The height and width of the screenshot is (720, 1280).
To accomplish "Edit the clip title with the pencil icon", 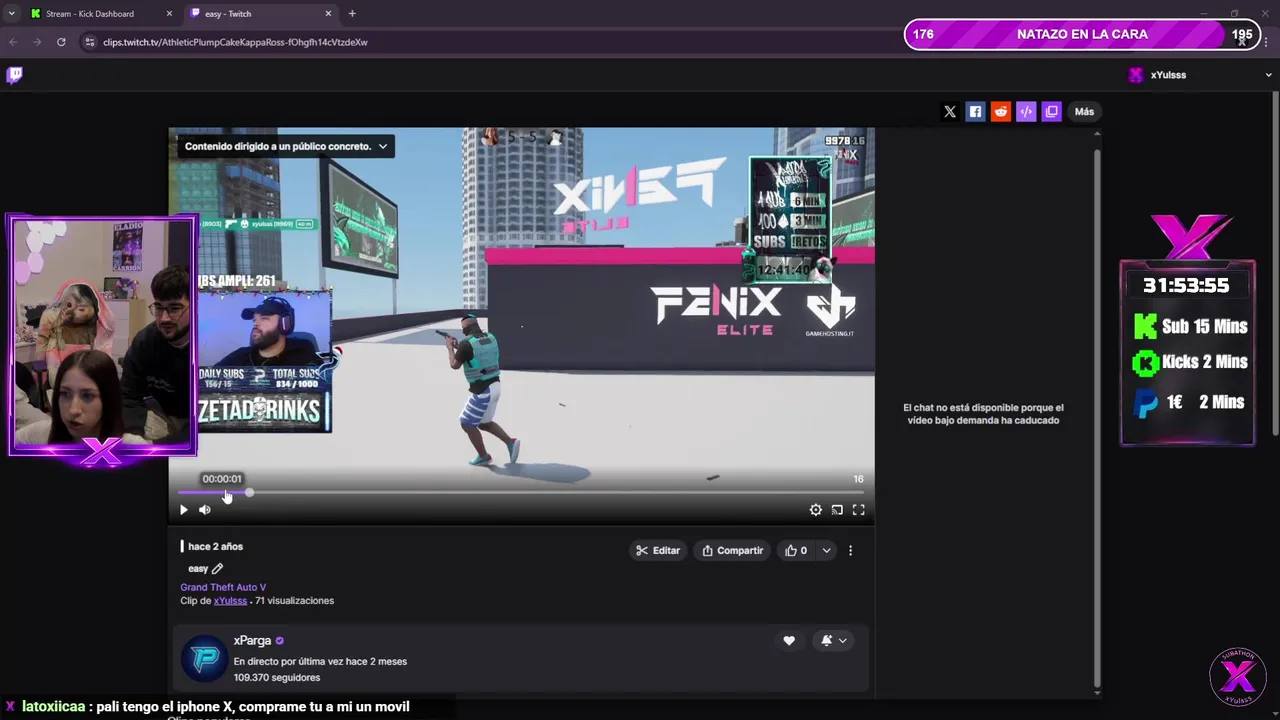I will pyautogui.click(x=217, y=569).
